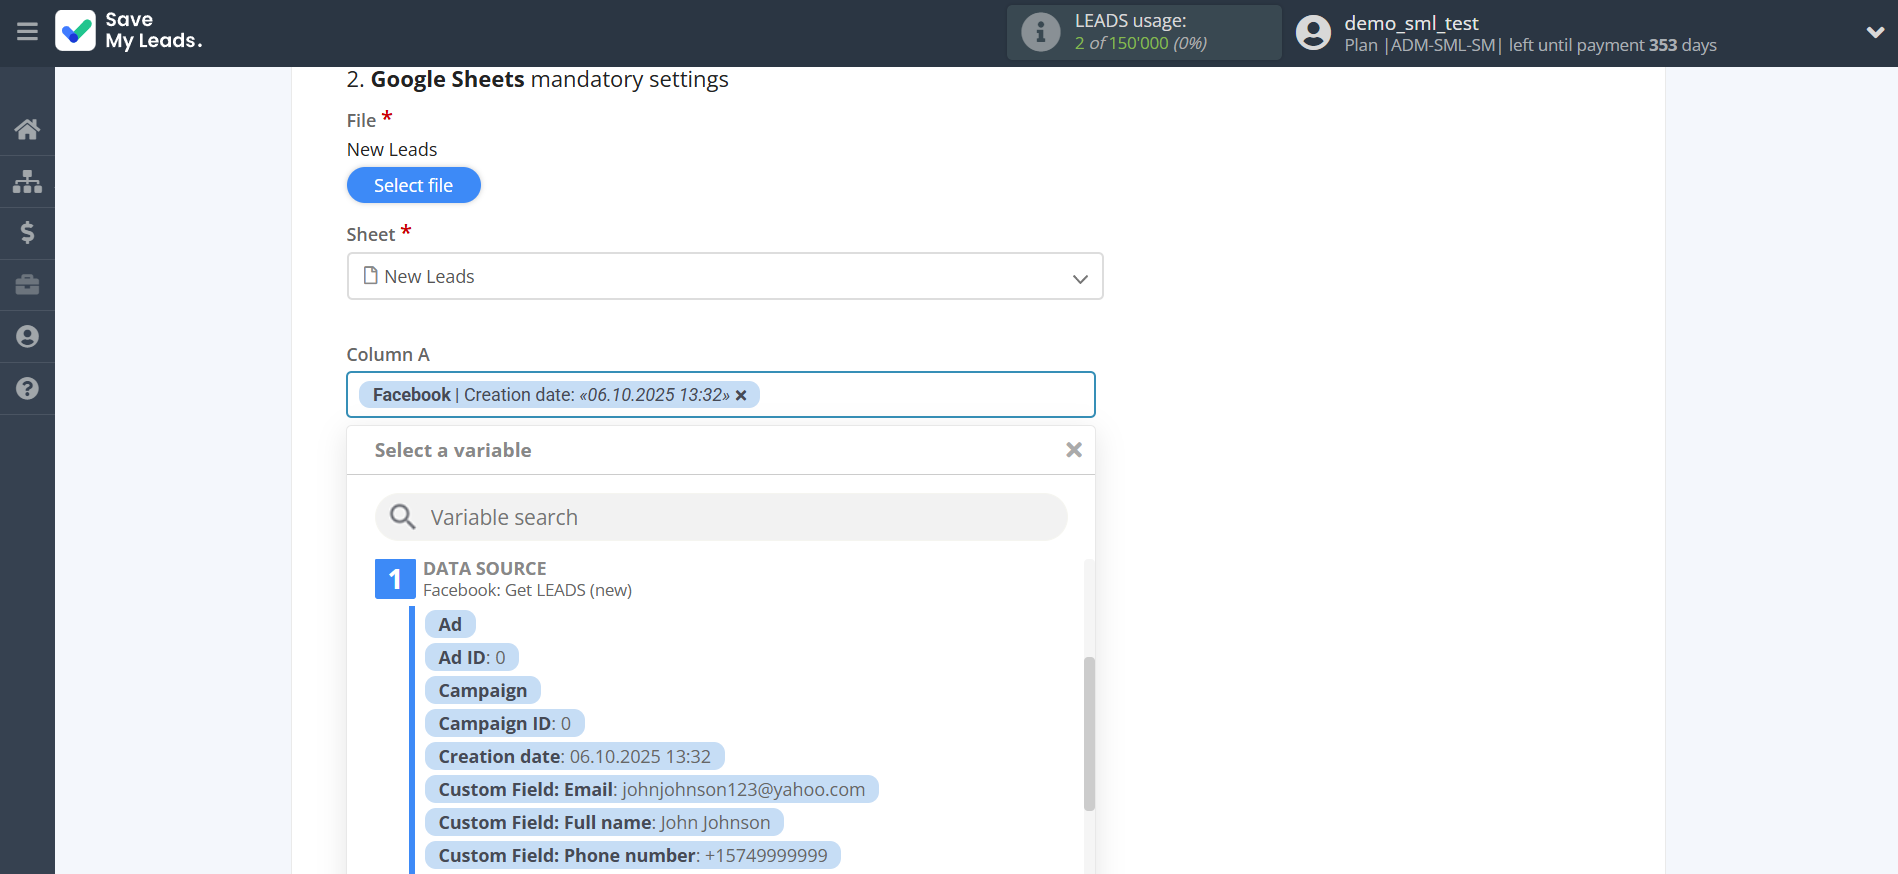Click the briefcase sidebar icon
This screenshot has width=1898, height=874.
[x=27, y=285]
